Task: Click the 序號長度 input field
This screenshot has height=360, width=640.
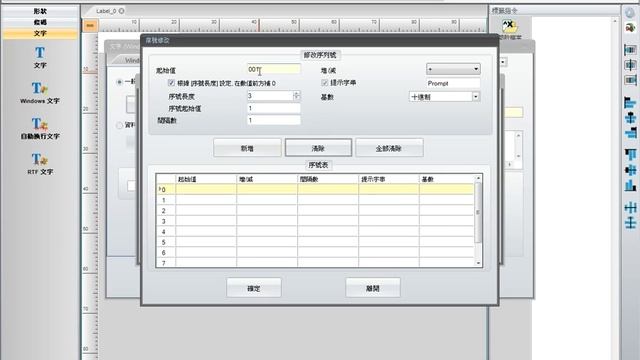Action: coord(270,96)
